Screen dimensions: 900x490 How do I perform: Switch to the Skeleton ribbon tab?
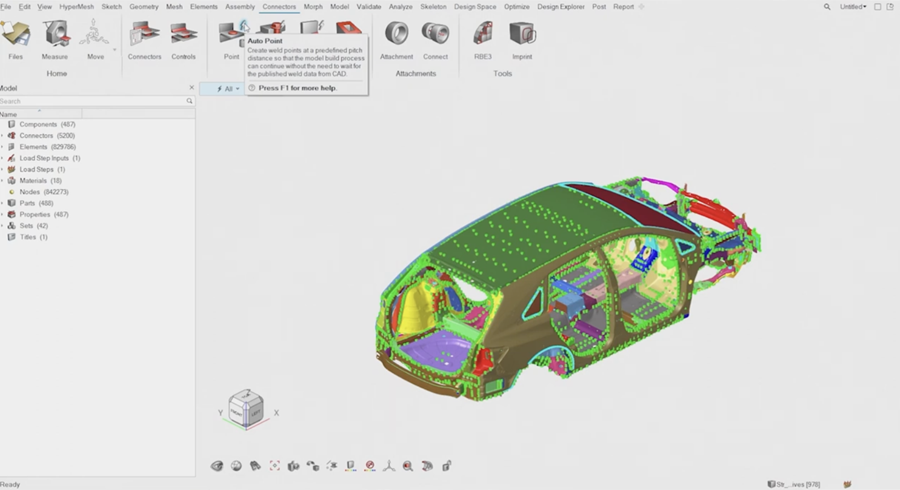click(433, 7)
